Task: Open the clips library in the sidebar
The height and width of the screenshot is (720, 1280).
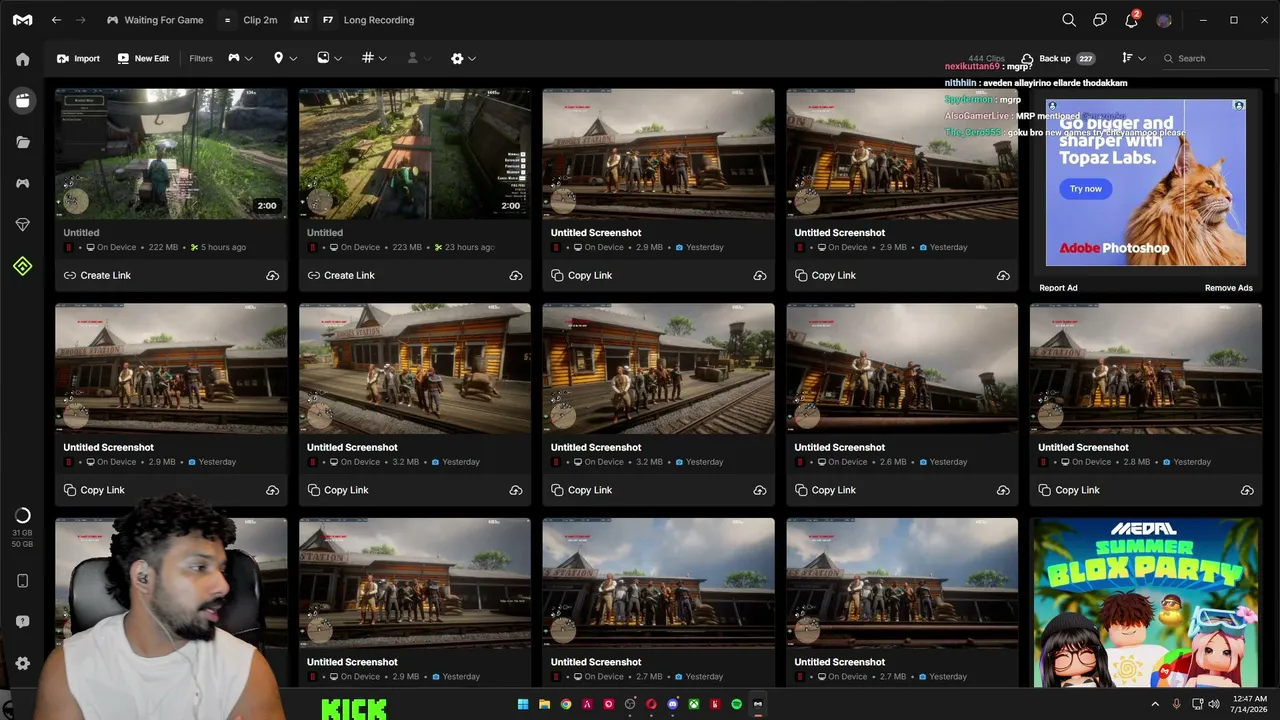Action: (x=22, y=100)
